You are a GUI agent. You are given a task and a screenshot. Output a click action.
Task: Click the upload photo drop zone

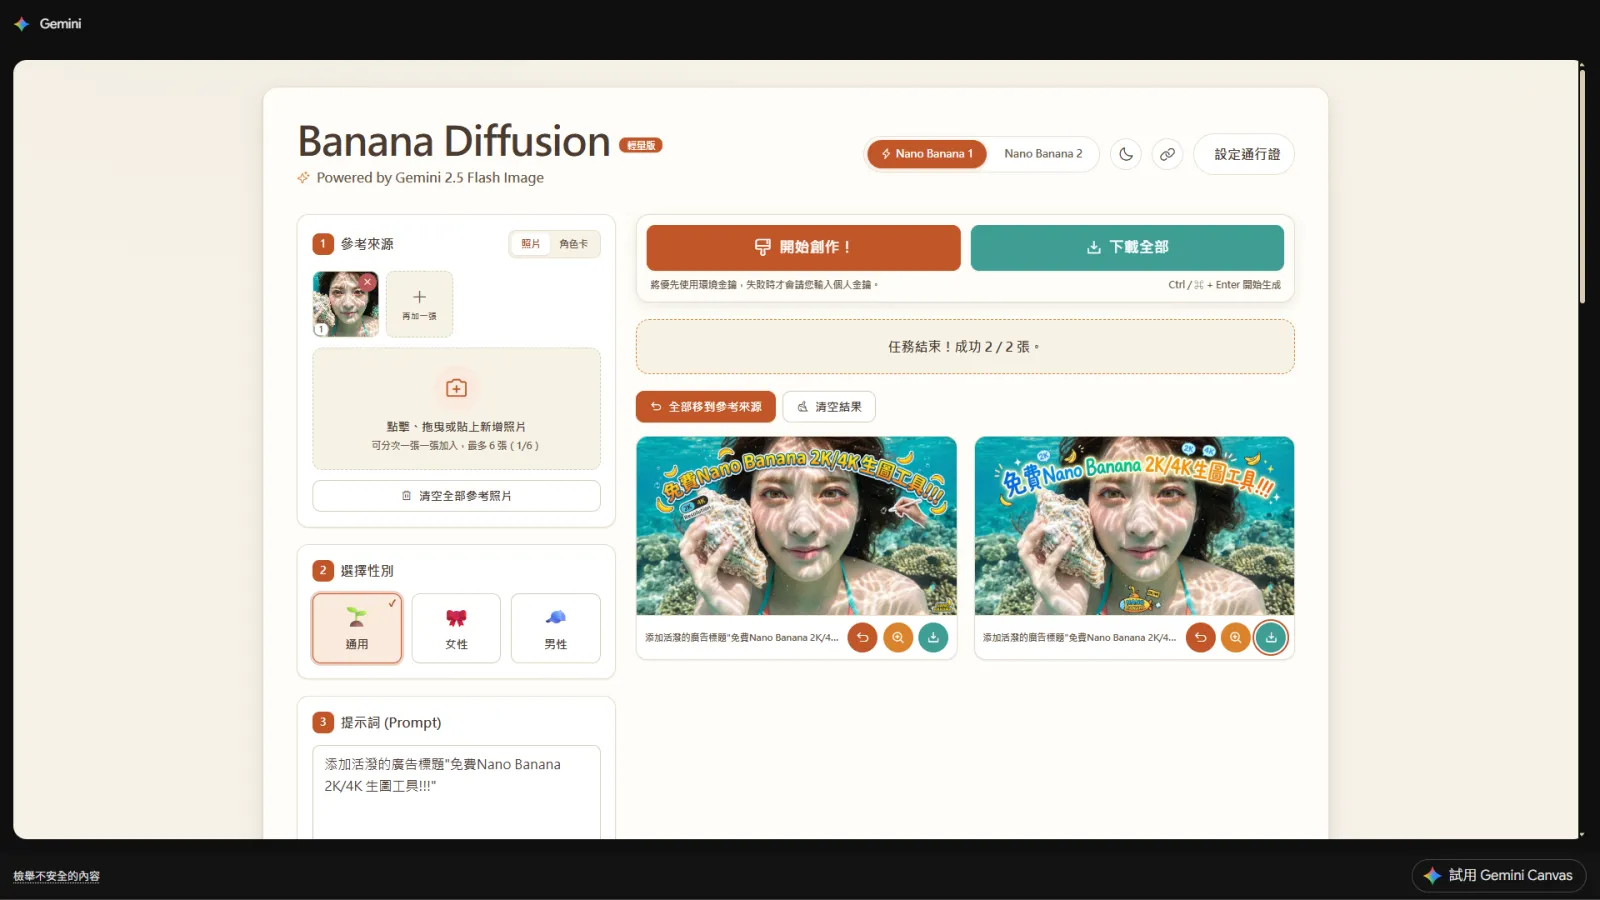[456, 409]
